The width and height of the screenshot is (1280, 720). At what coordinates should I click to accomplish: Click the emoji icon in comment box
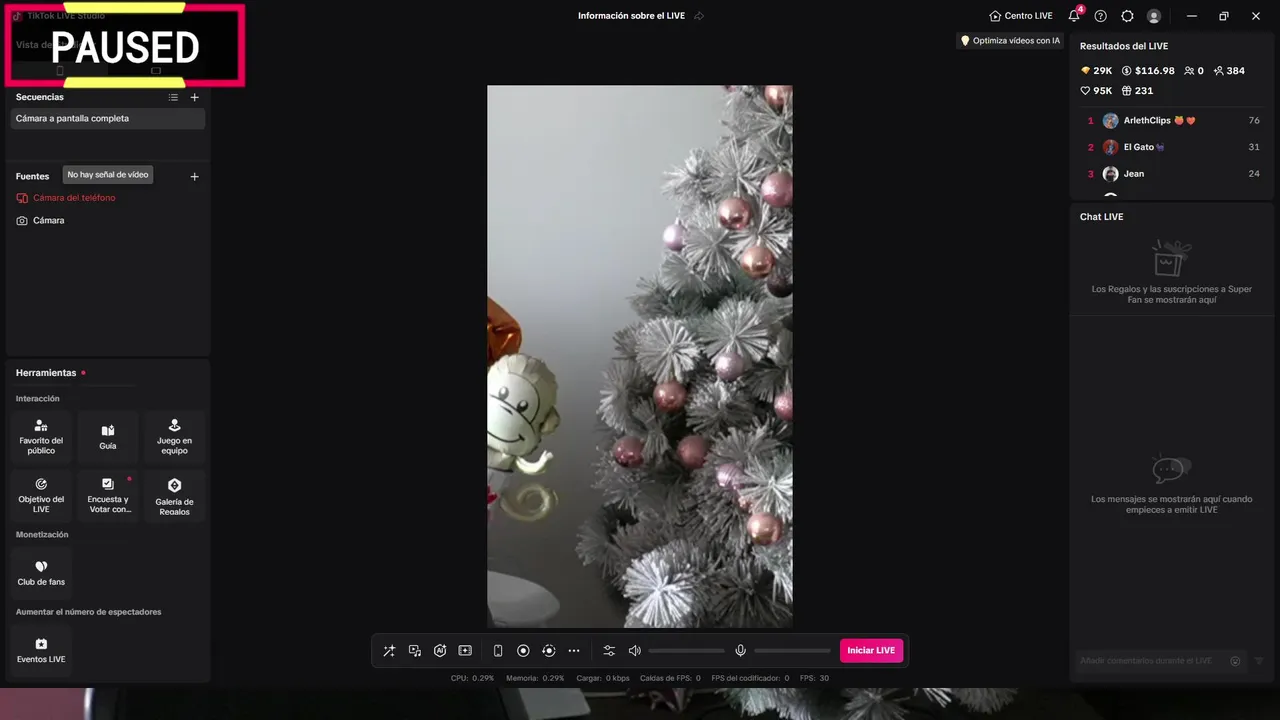coord(1235,661)
